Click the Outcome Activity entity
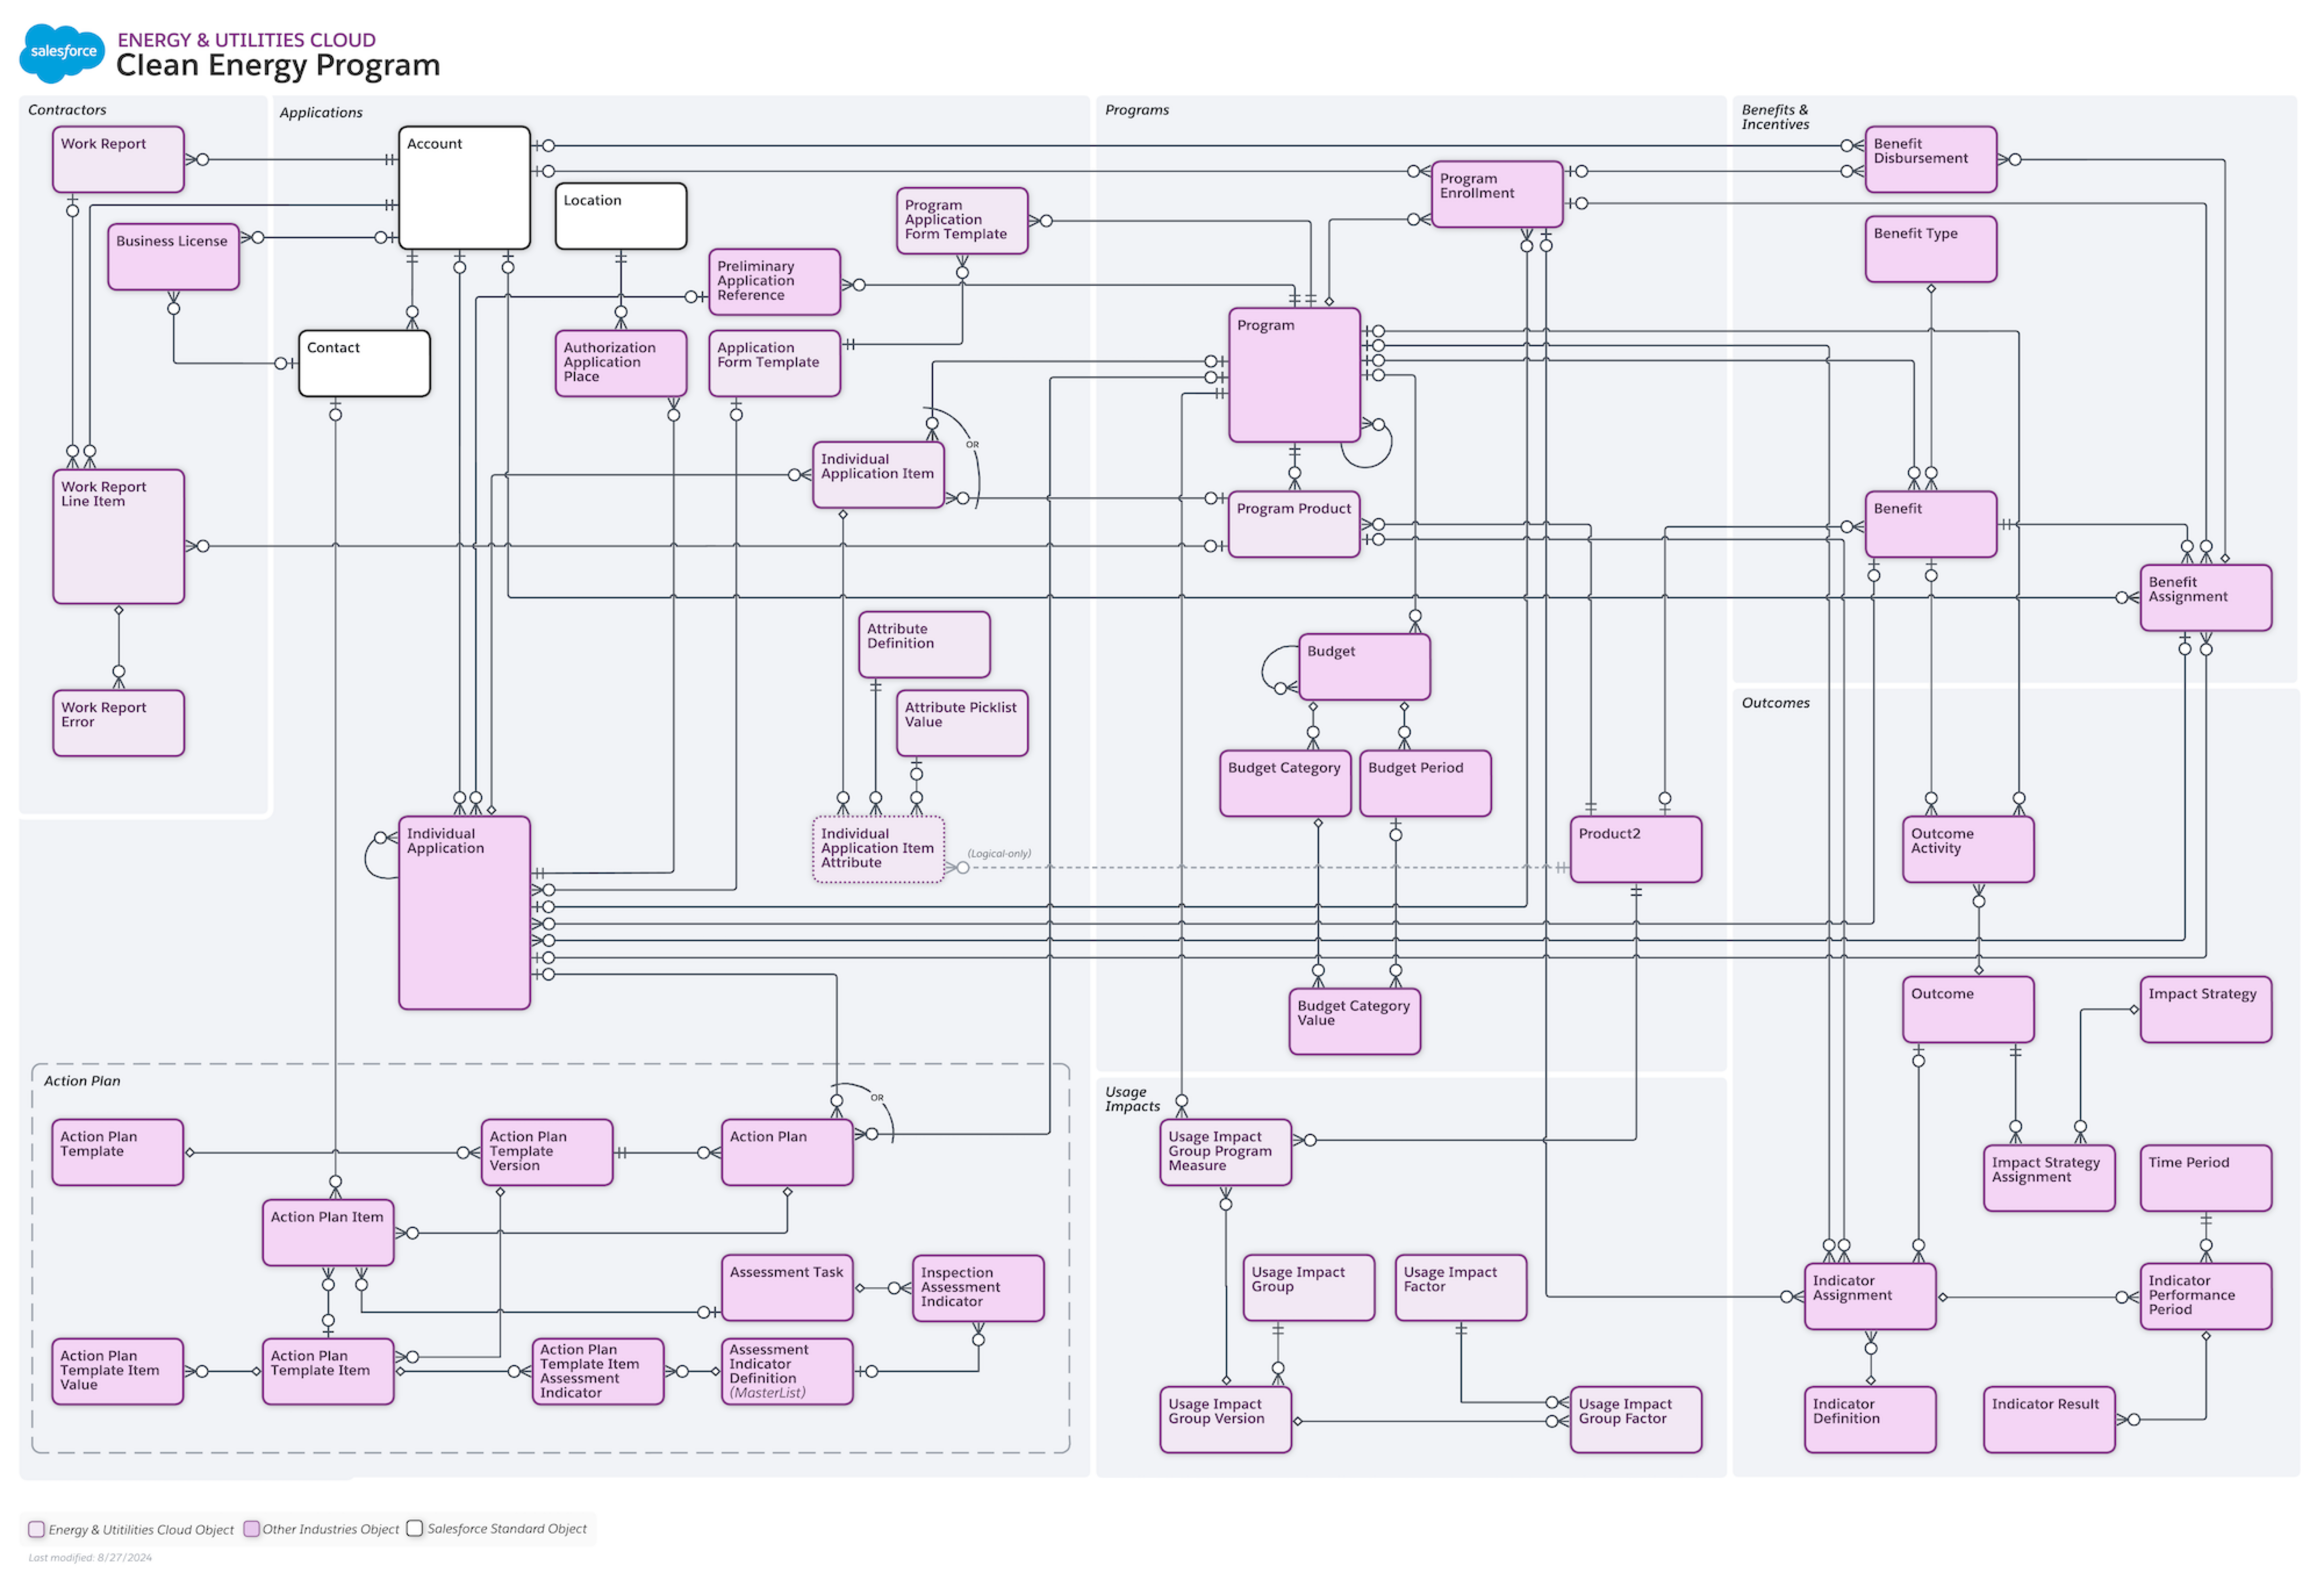This screenshot has height=1580, width=2324. coord(1968,849)
